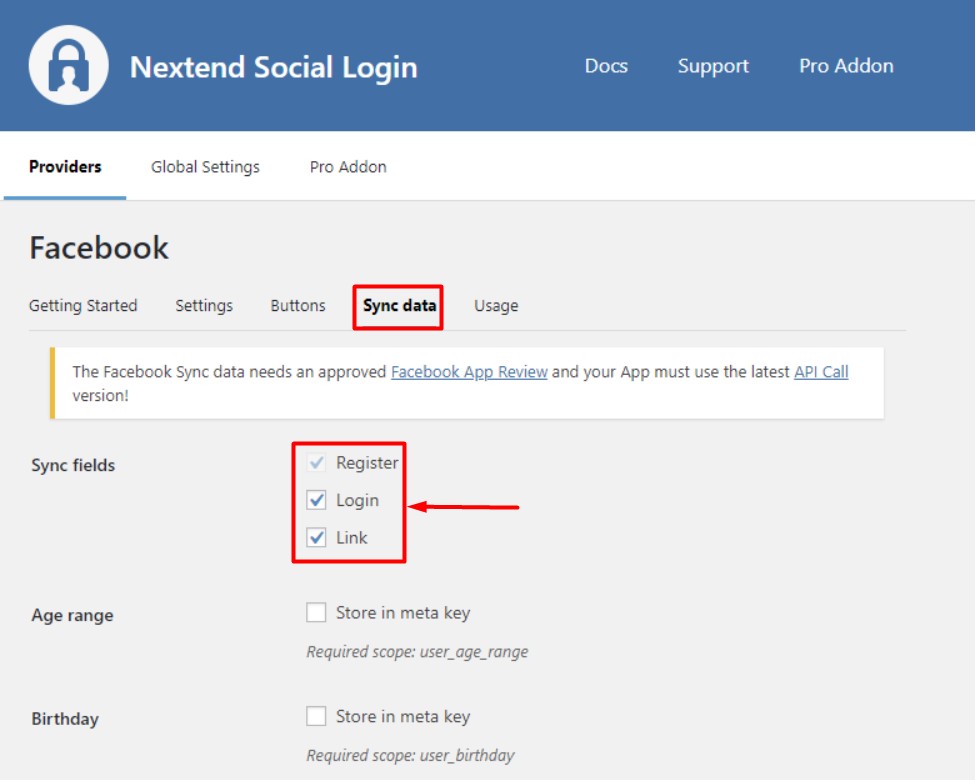
Task: Click the Required scope: user_birthday text
Action: 410,756
